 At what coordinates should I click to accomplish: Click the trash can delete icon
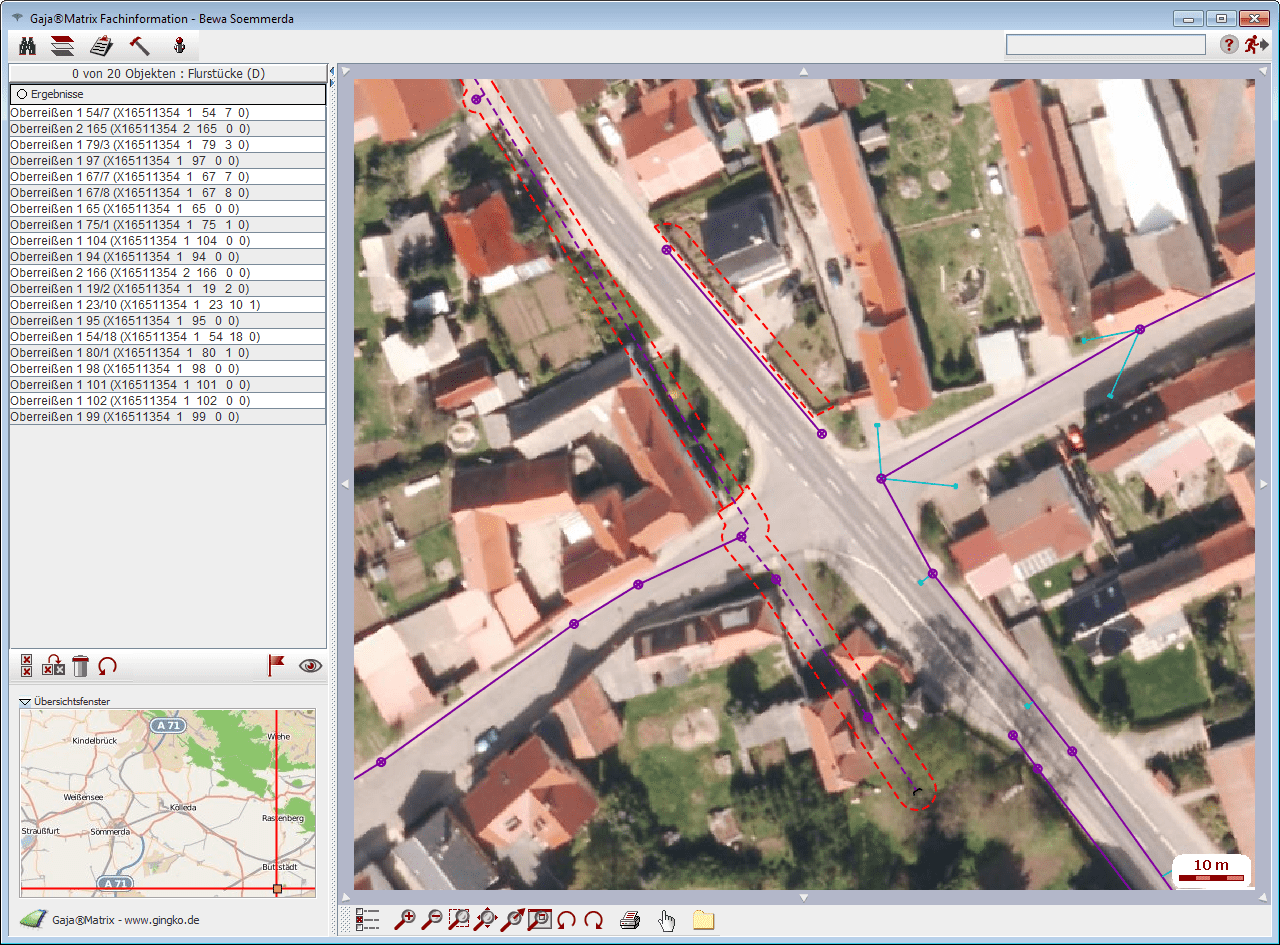(81, 666)
